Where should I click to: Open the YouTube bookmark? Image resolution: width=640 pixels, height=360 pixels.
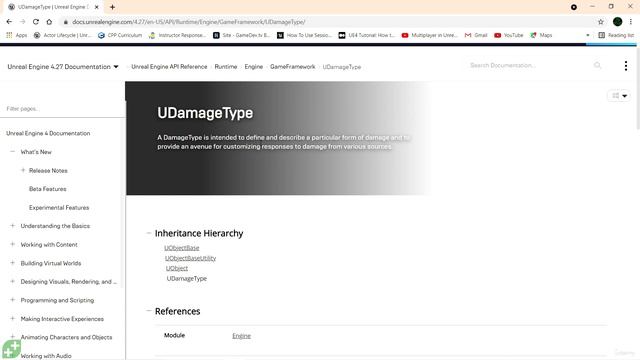[509, 36]
